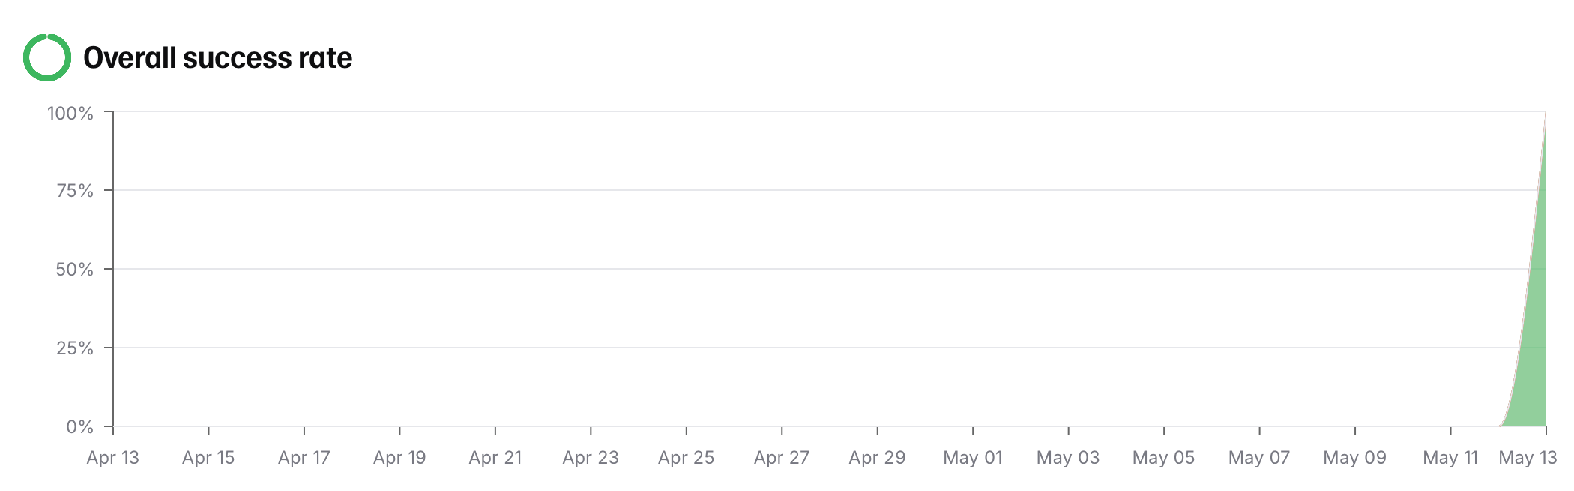Click the May 07 axis label
The height and width of the screenshot is (491, 1574).
1259,458
